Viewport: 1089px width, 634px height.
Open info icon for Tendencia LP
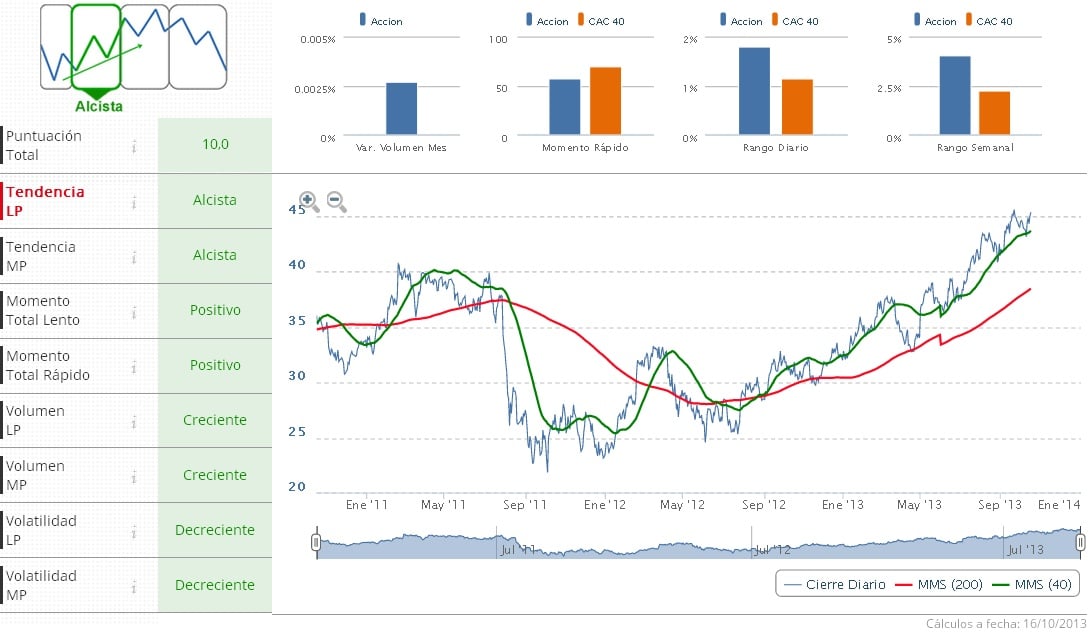coord(134,202)
